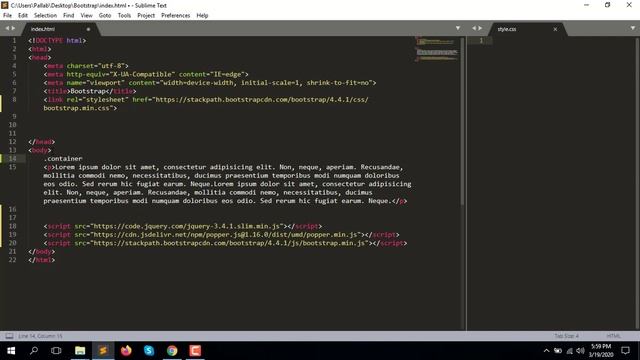
Task: Change the HTML syntax selector
Action: click(x=613, y=336)
